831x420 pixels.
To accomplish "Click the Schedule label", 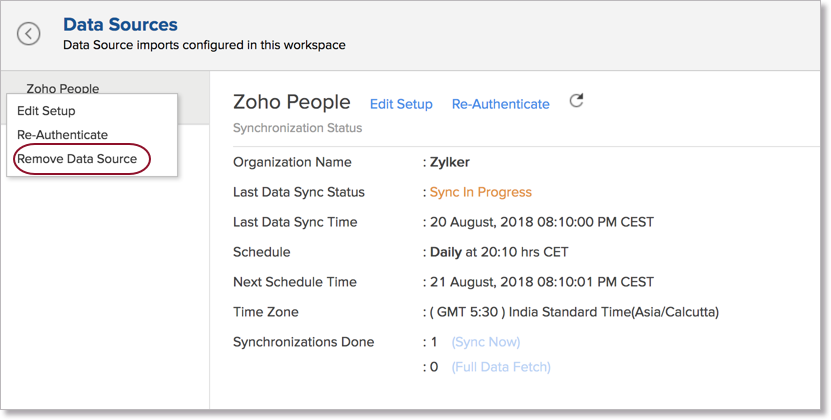I will pos(262,252).
